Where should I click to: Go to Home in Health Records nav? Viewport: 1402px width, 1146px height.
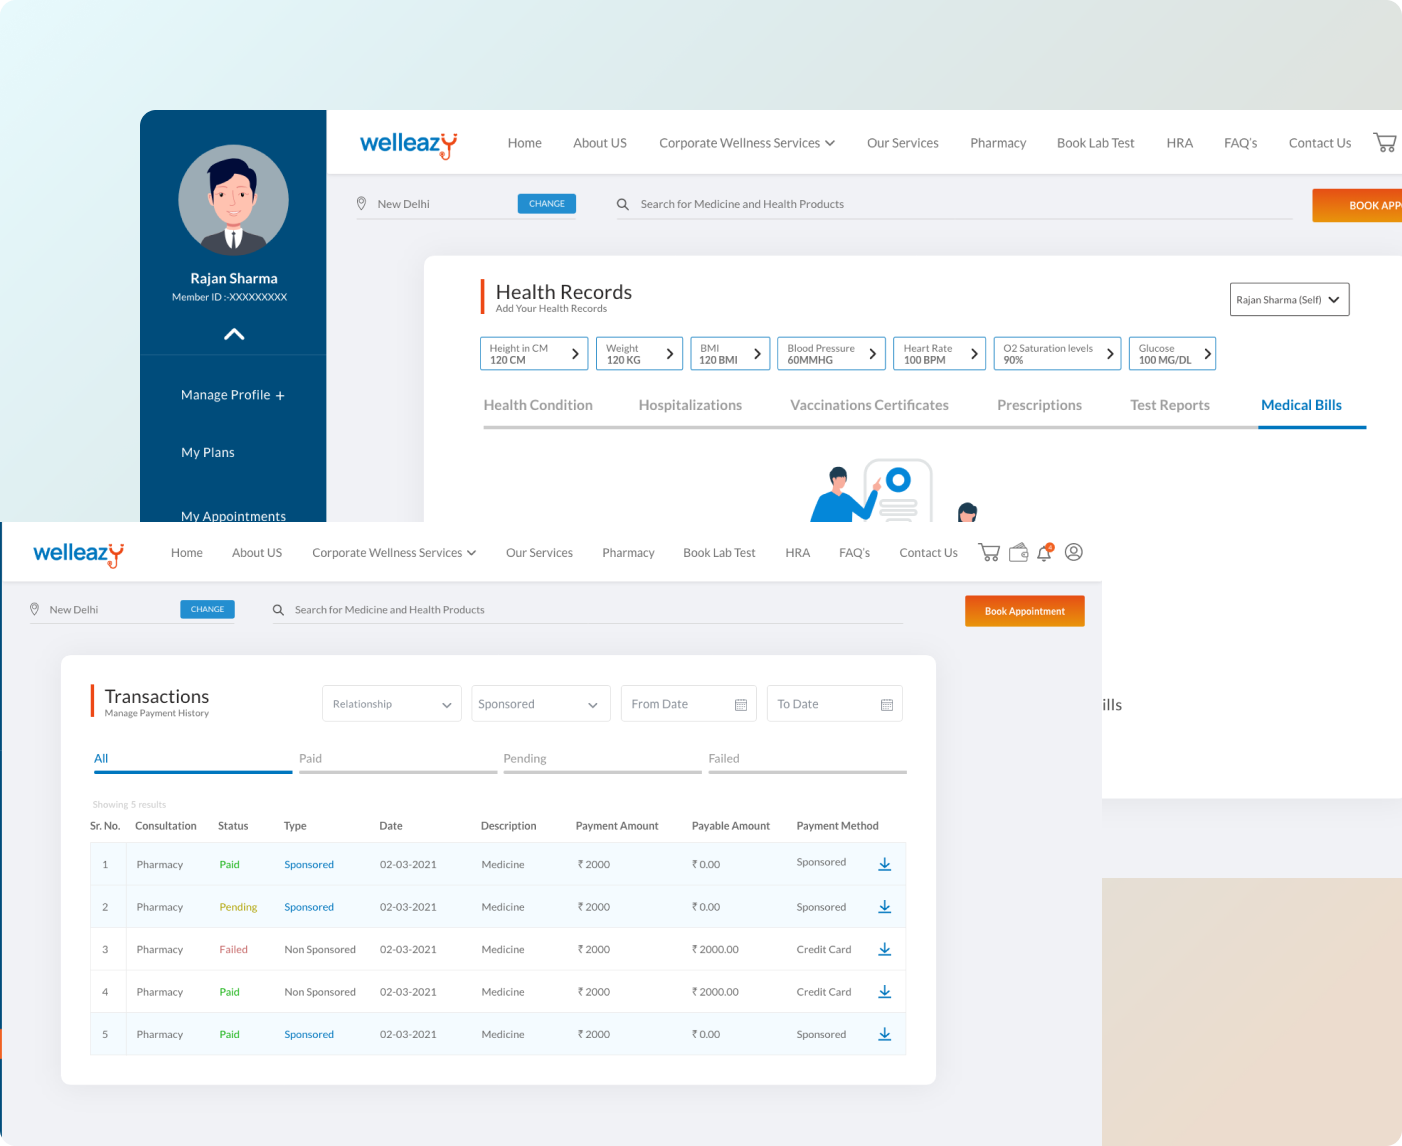(524, 143)
